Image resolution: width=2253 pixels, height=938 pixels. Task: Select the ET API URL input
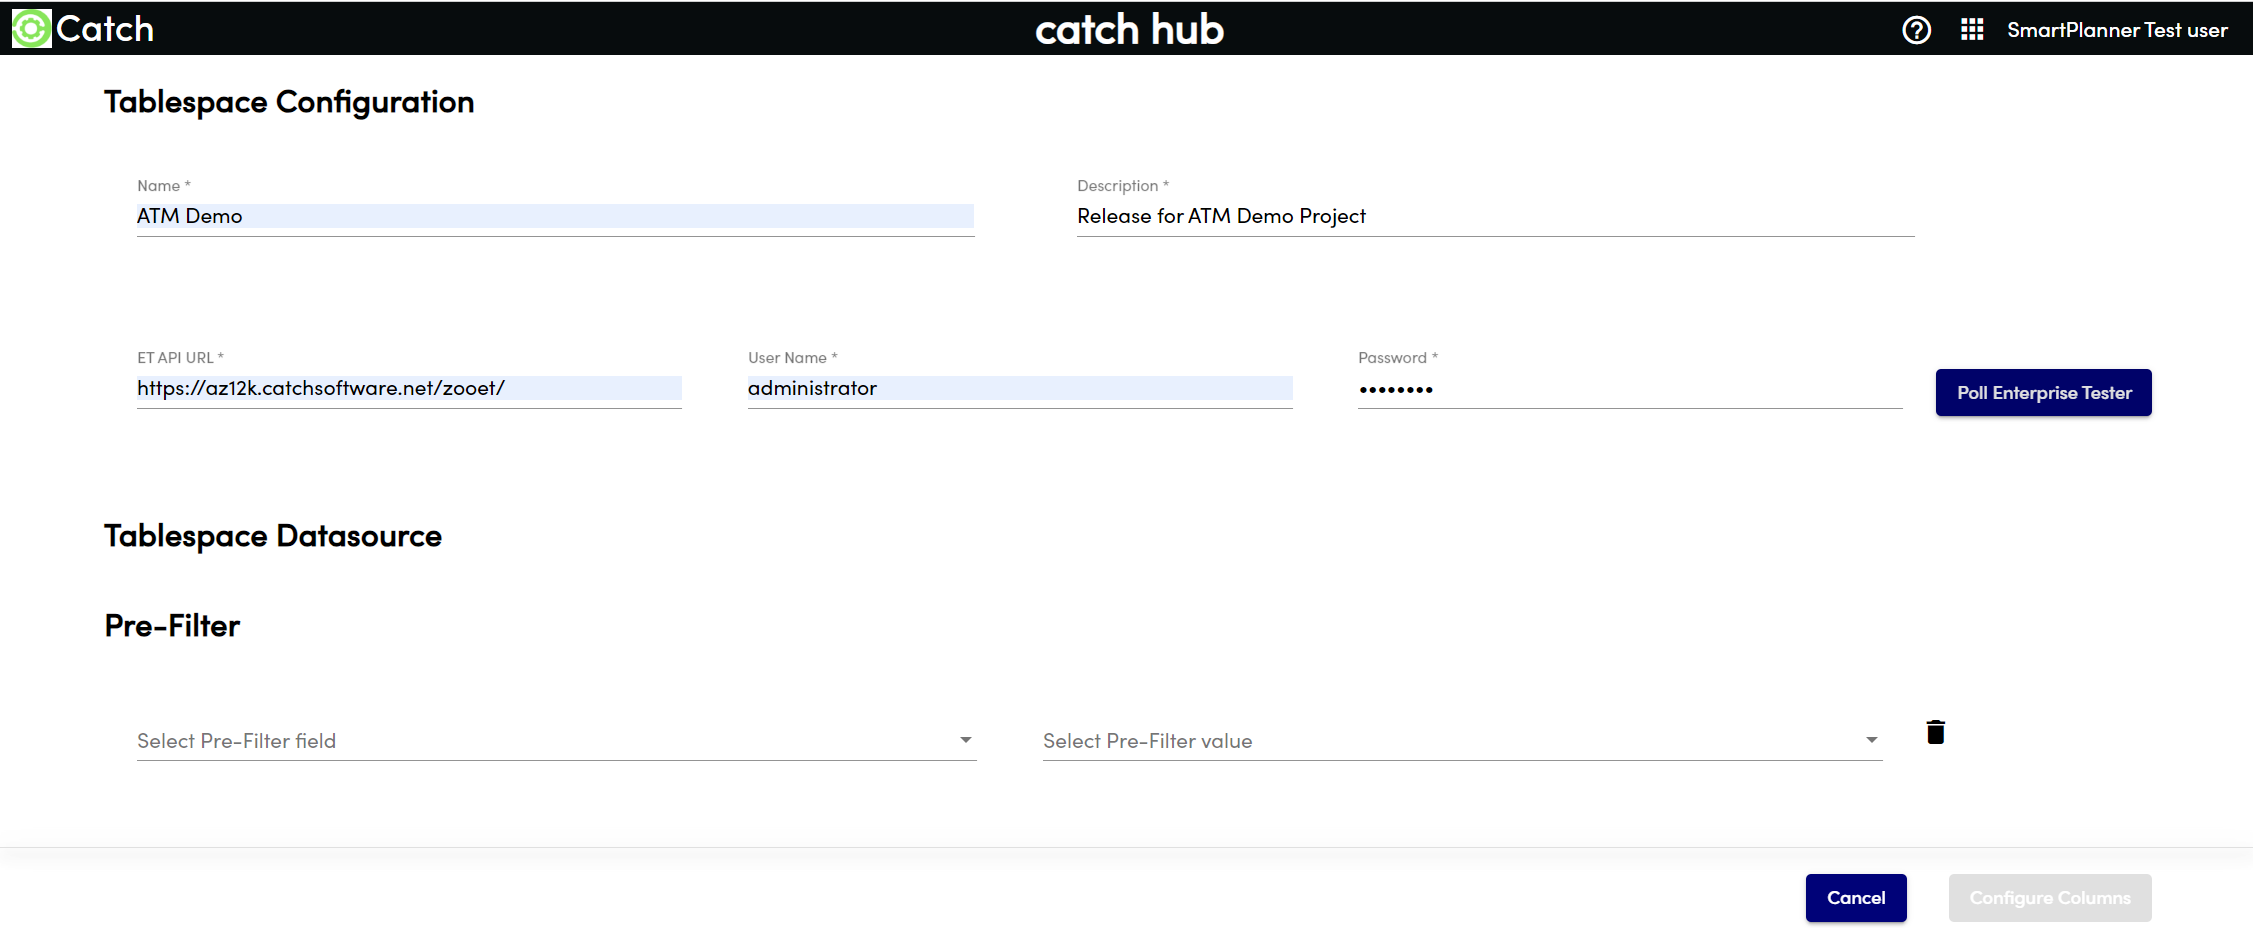(409, 388)
